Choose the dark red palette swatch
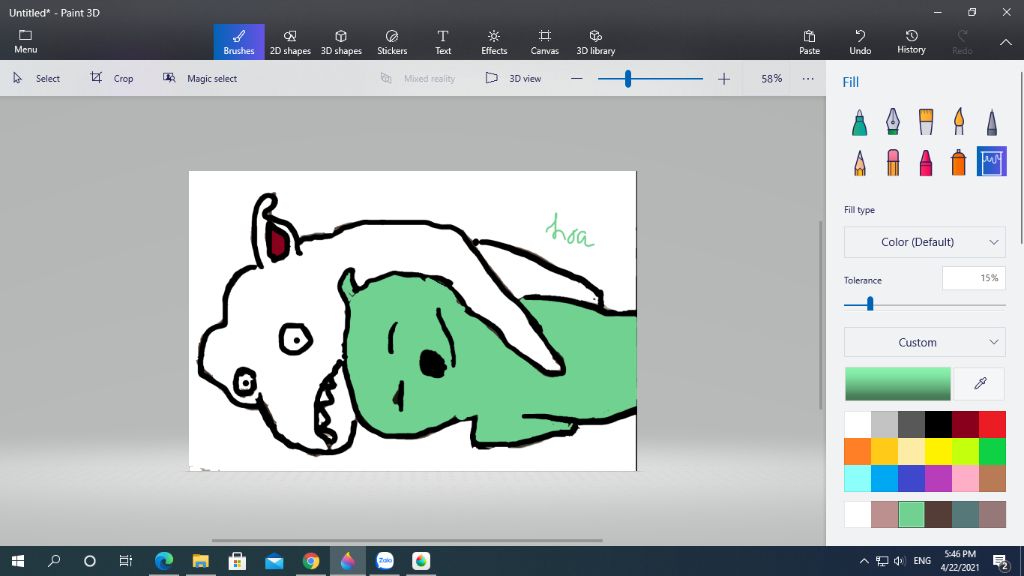This screenshot has height=576, width=1024. [x=965, y=424]
